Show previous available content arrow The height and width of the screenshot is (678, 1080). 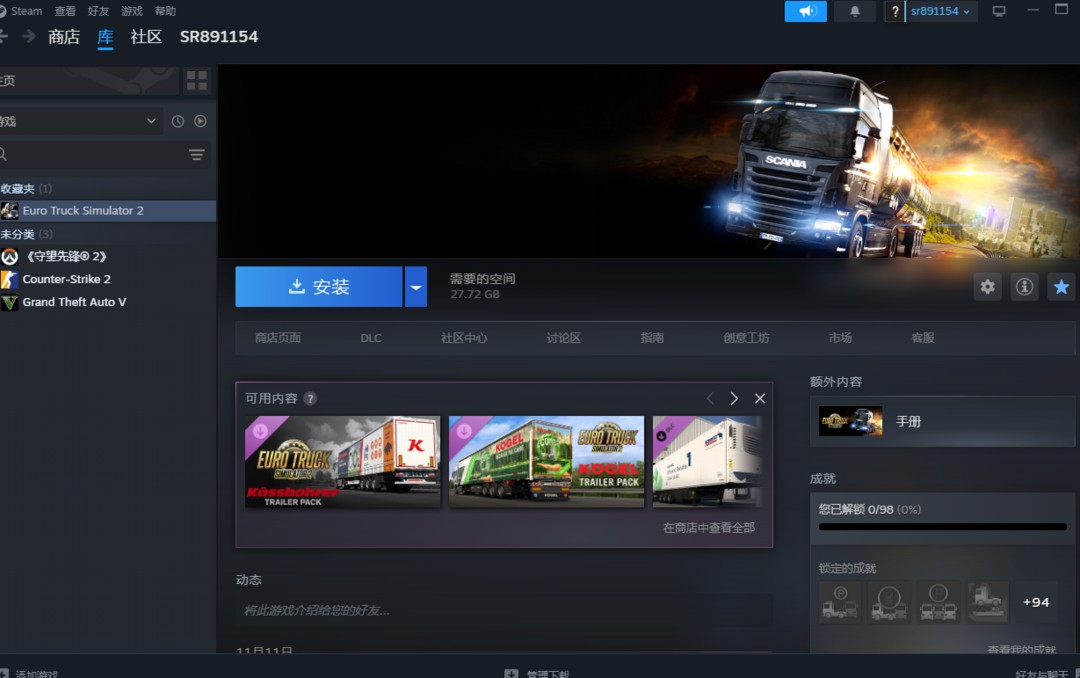[x=710, y=398]
